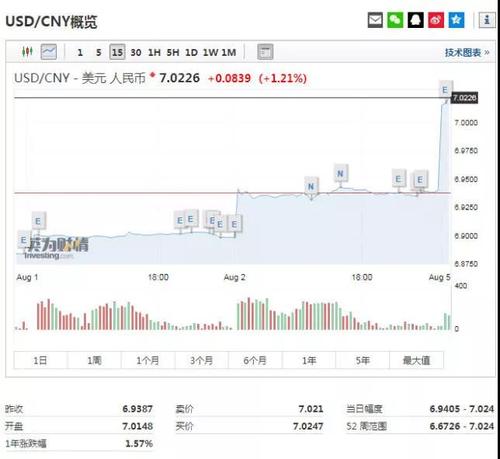Click the Aug 2 date label on axis
This screenshot has height=459, width=500.
235,277
